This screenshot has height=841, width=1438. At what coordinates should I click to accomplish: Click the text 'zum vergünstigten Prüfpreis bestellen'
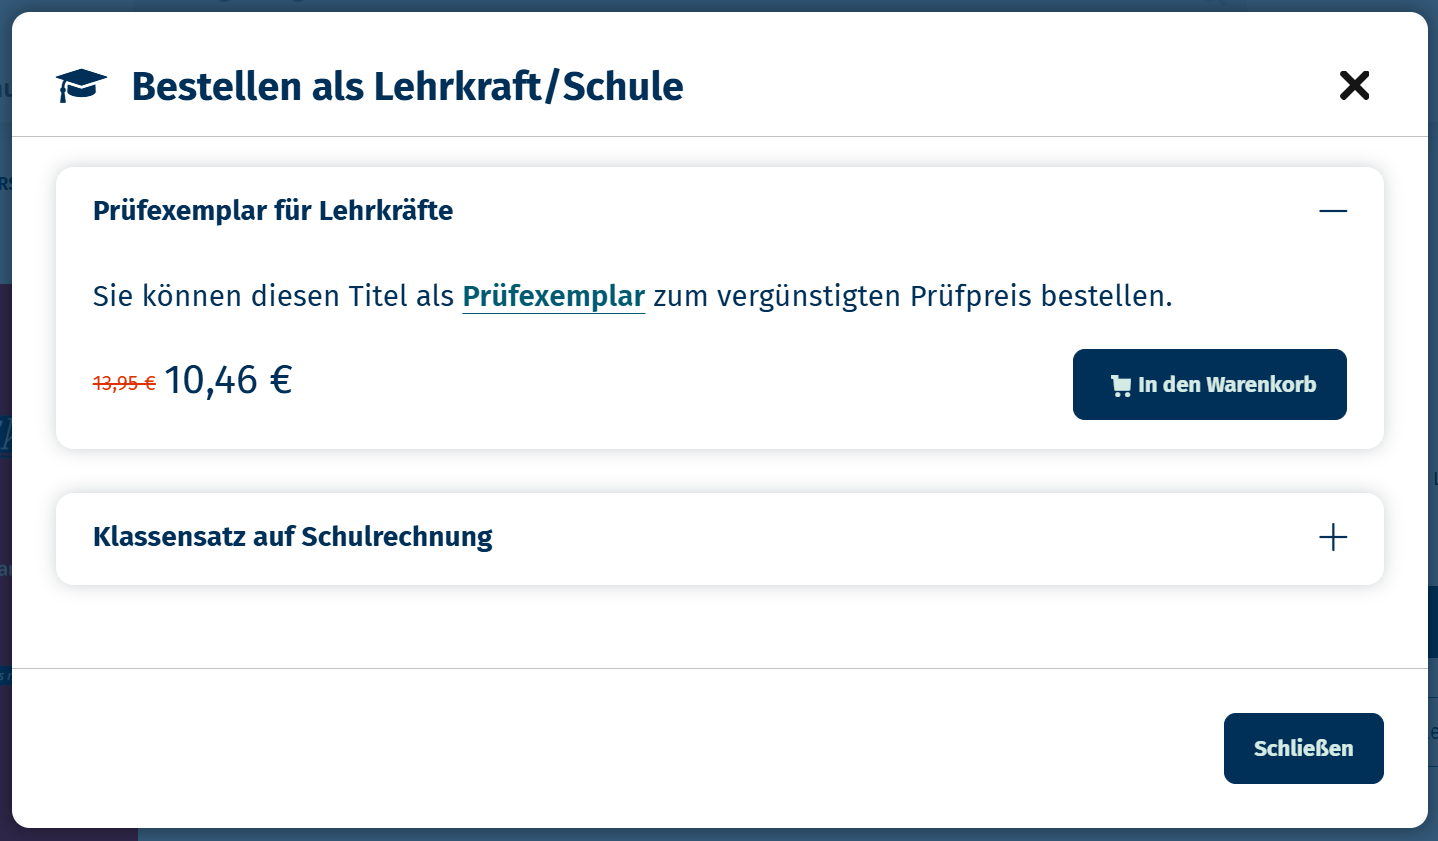[912, 296]
